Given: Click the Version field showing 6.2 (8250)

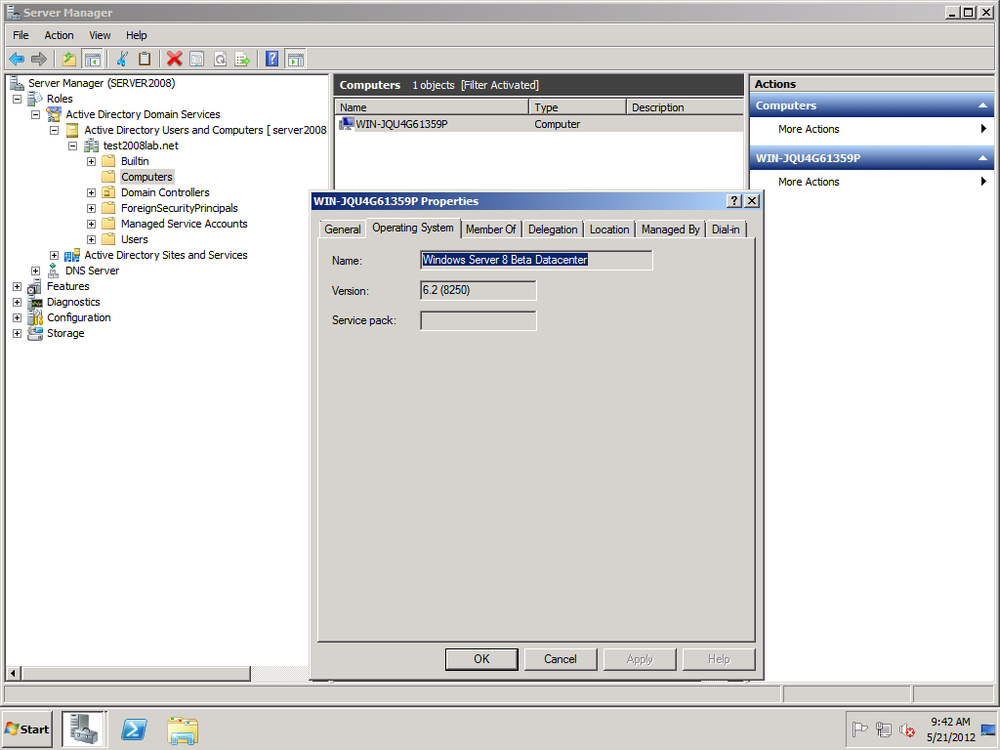Looking at the screenshot, I should pyautogui.click(x=478, y=290).
